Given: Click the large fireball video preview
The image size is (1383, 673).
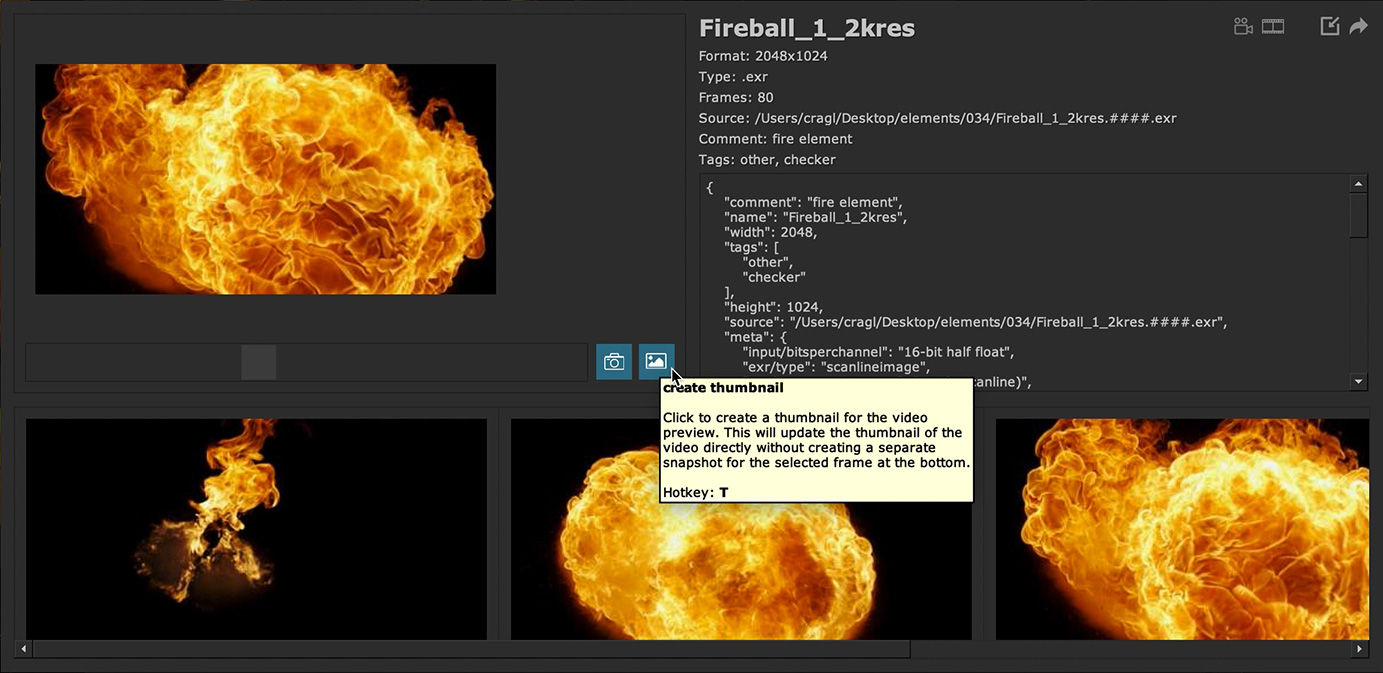Looking at the screenshot, I should pos(265,179).
